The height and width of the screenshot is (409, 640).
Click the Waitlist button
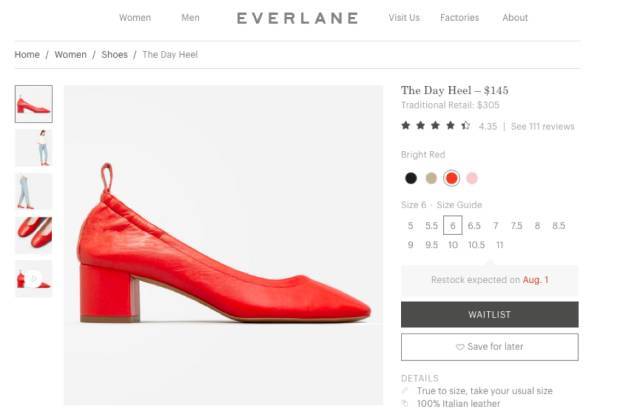489,314
